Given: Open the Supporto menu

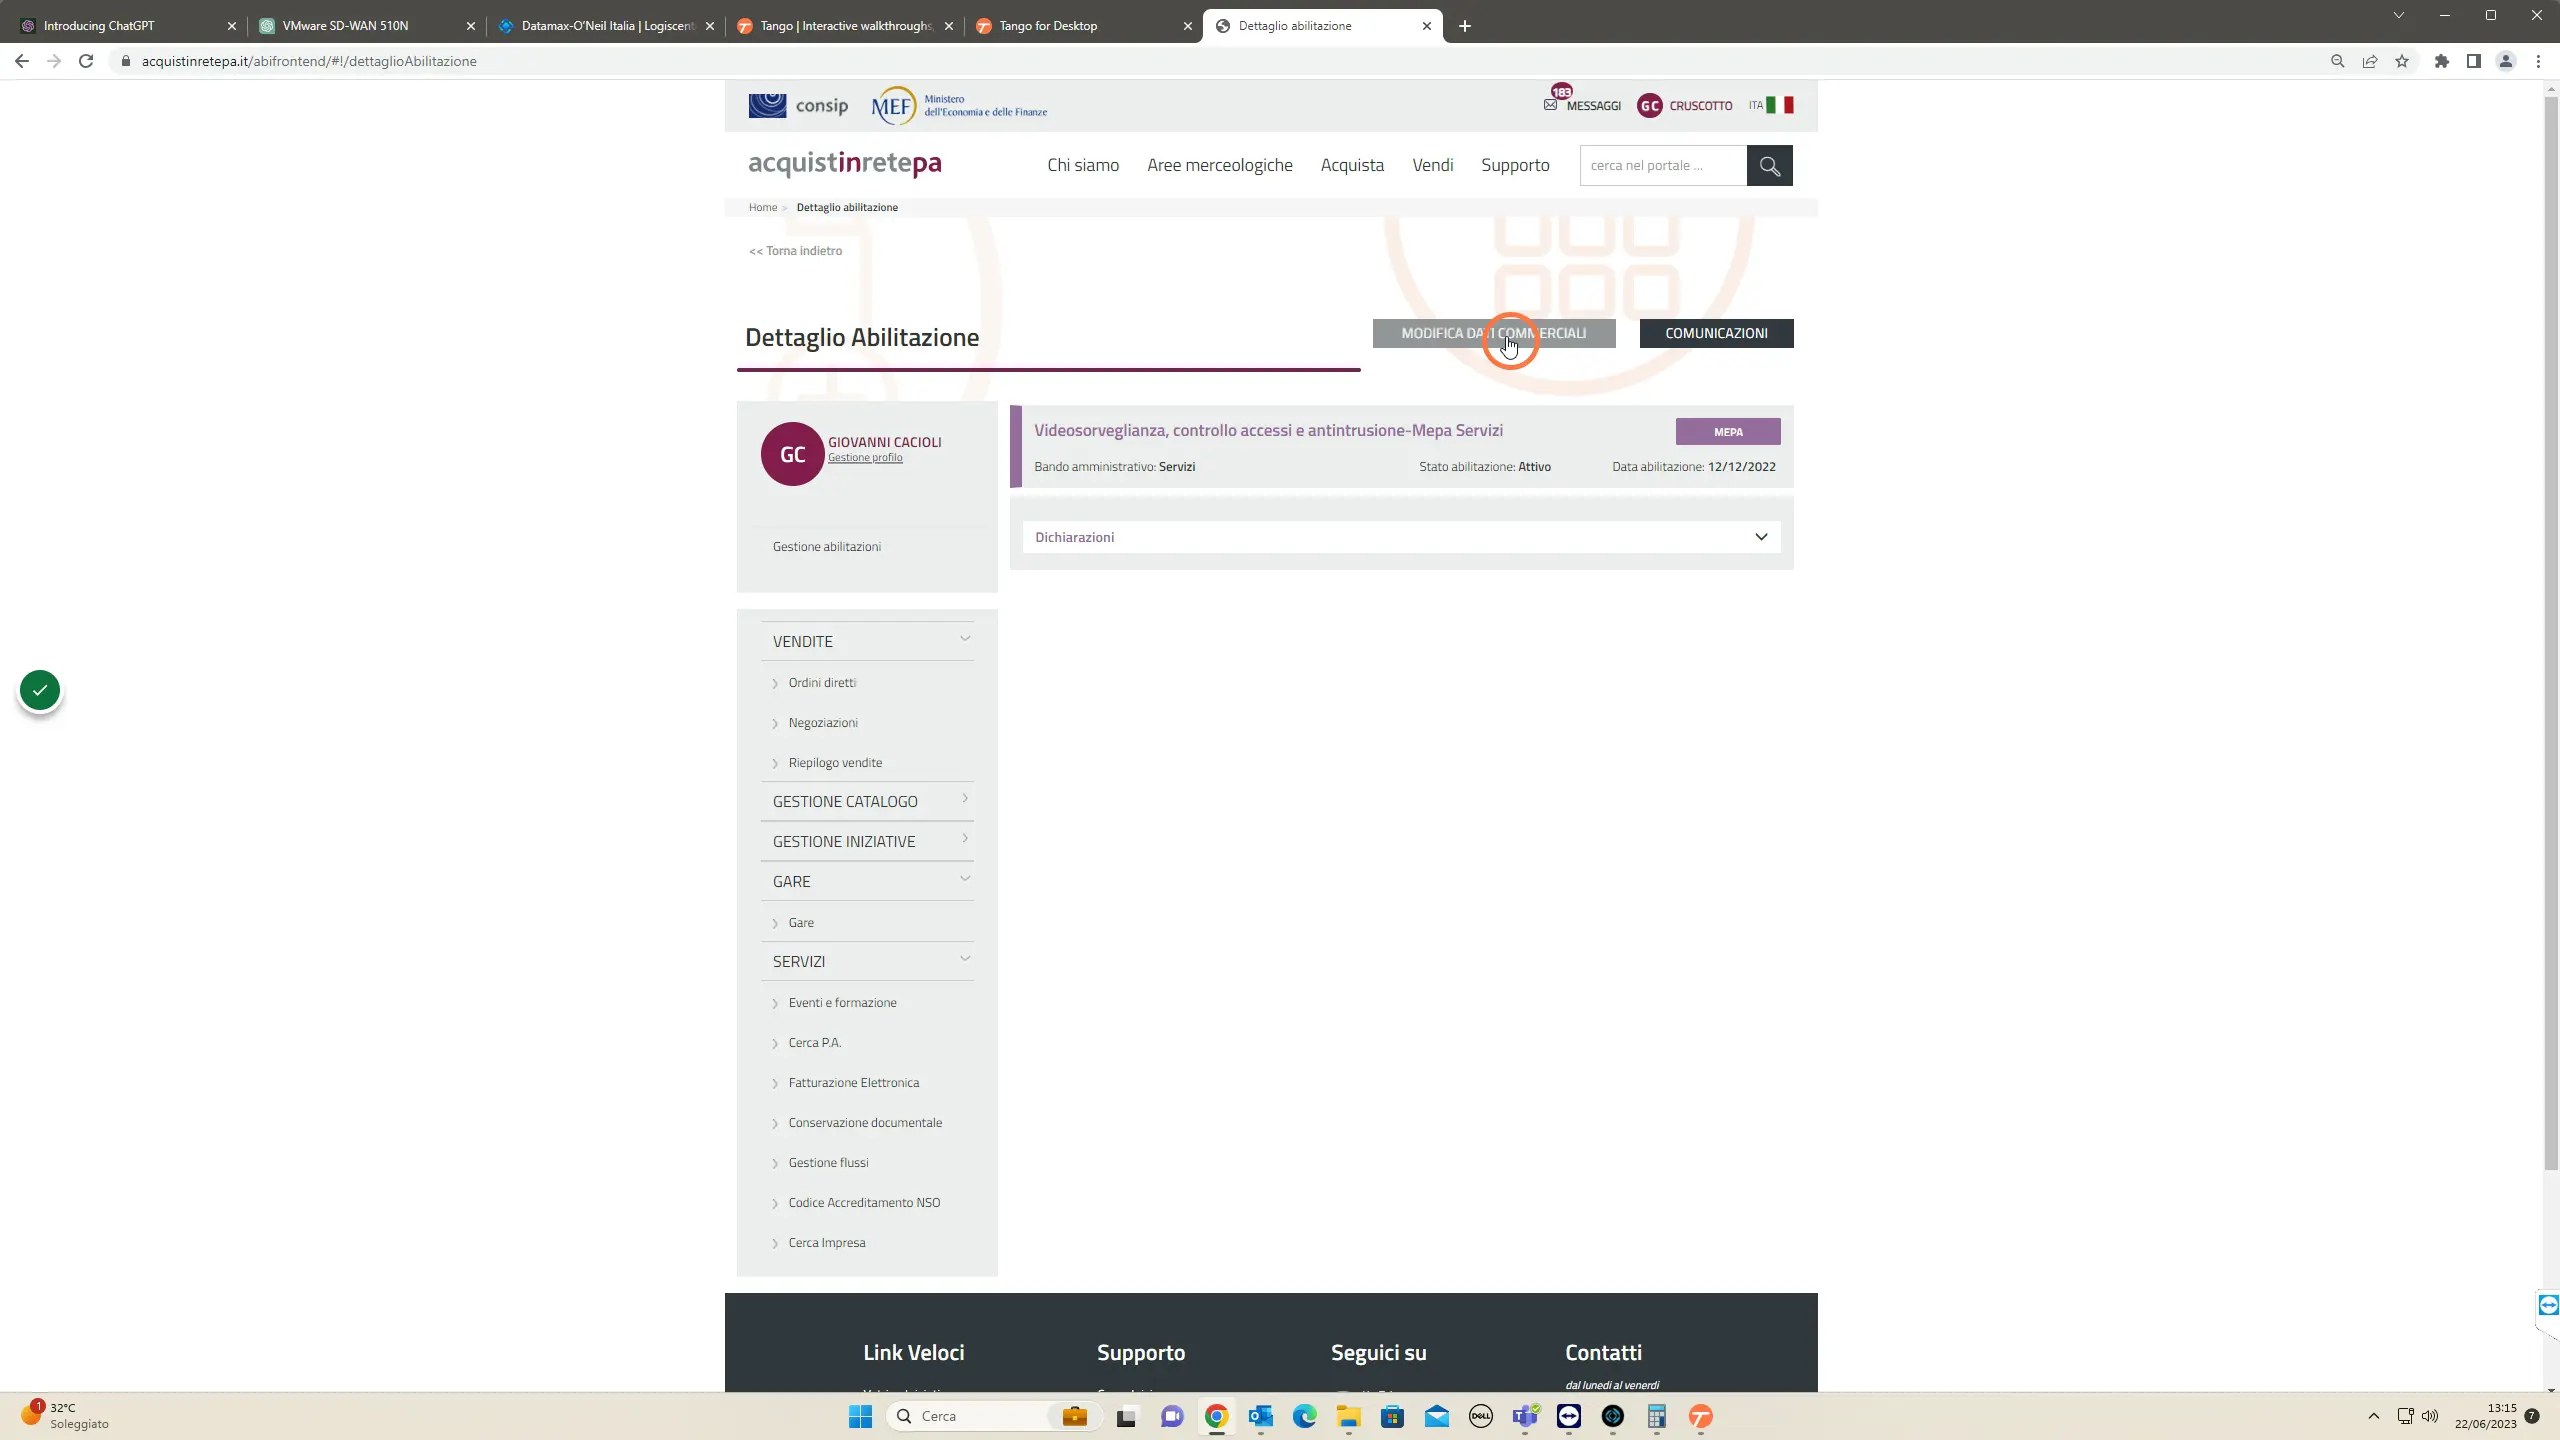Looking at the screenshot, I should 1515,165.
